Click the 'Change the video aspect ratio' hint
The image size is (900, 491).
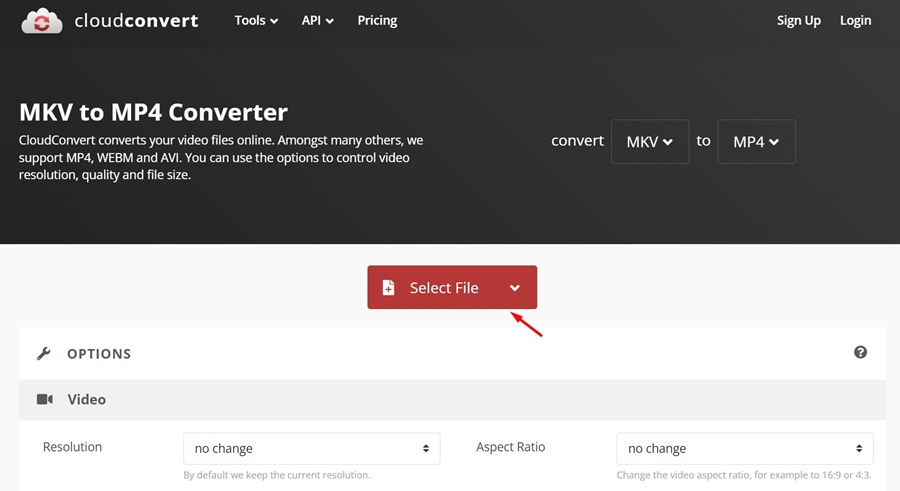744,475
